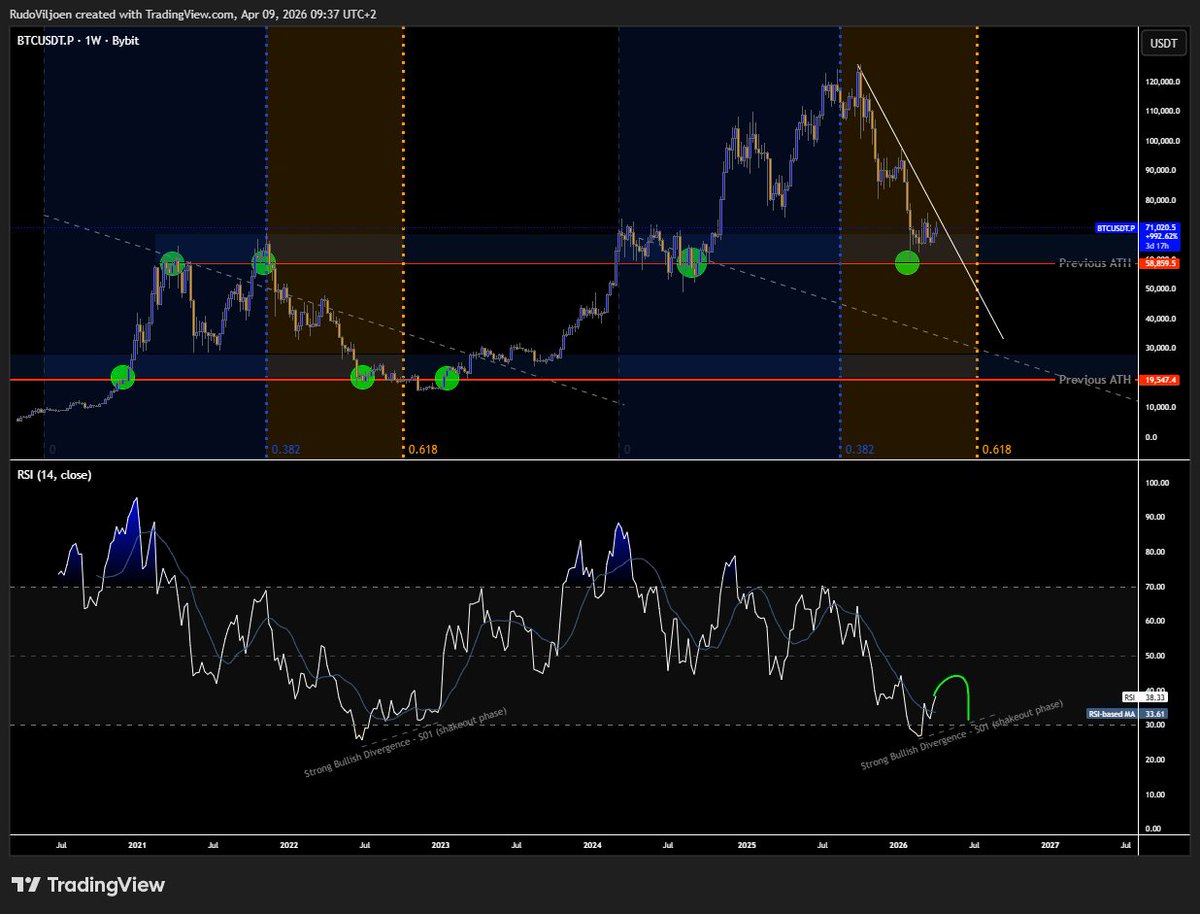The width and height of the screenshot is (1200, 914).
Task: Click 120,000.0 on the price scale
Action: 1165,82
